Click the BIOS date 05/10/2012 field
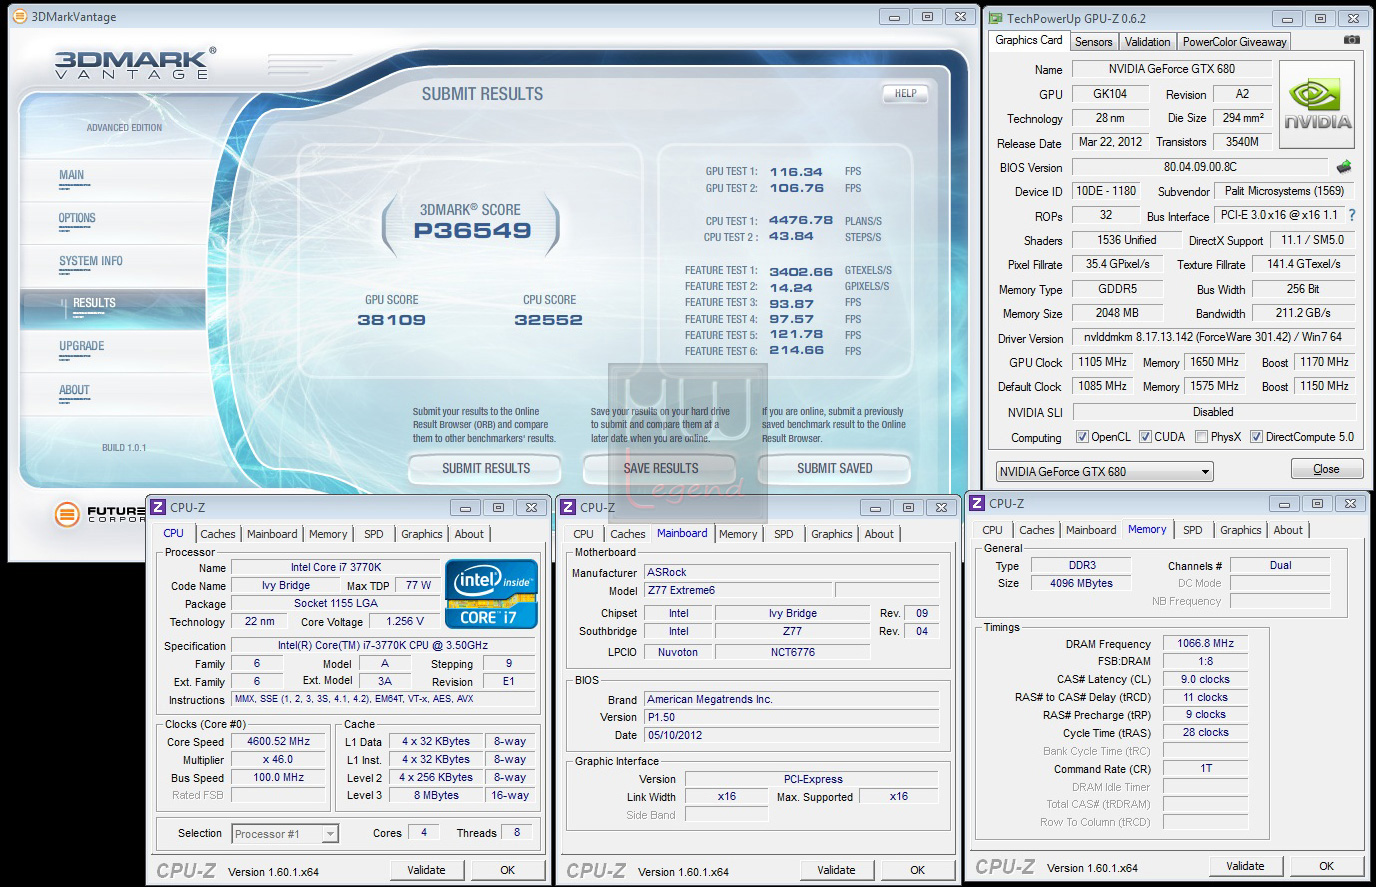 click(x=791, y=735)
